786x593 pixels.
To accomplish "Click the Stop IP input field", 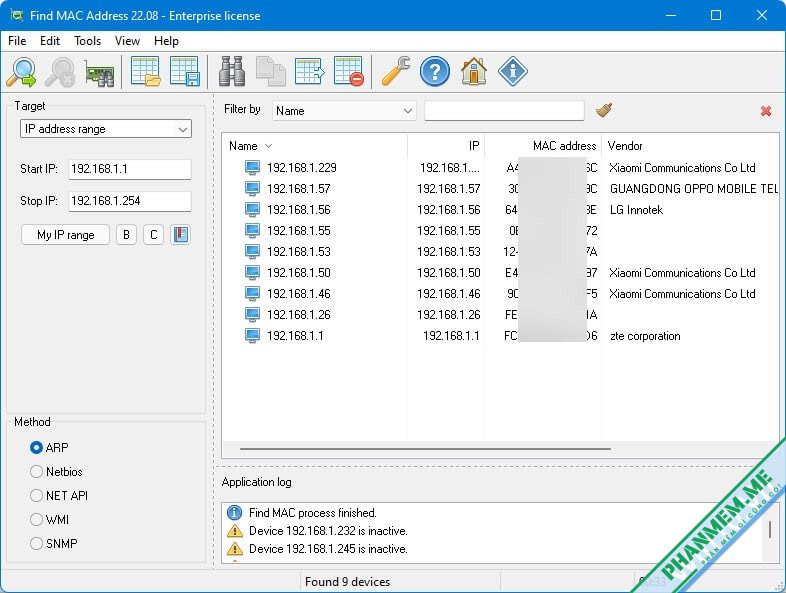I will pos(130,201).
